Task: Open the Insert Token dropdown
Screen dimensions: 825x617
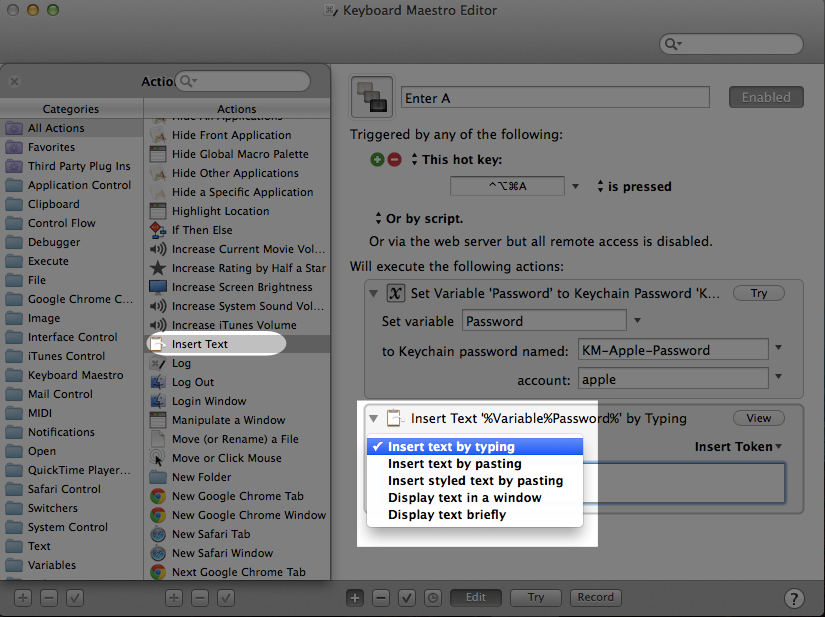Action: [738, 447]
